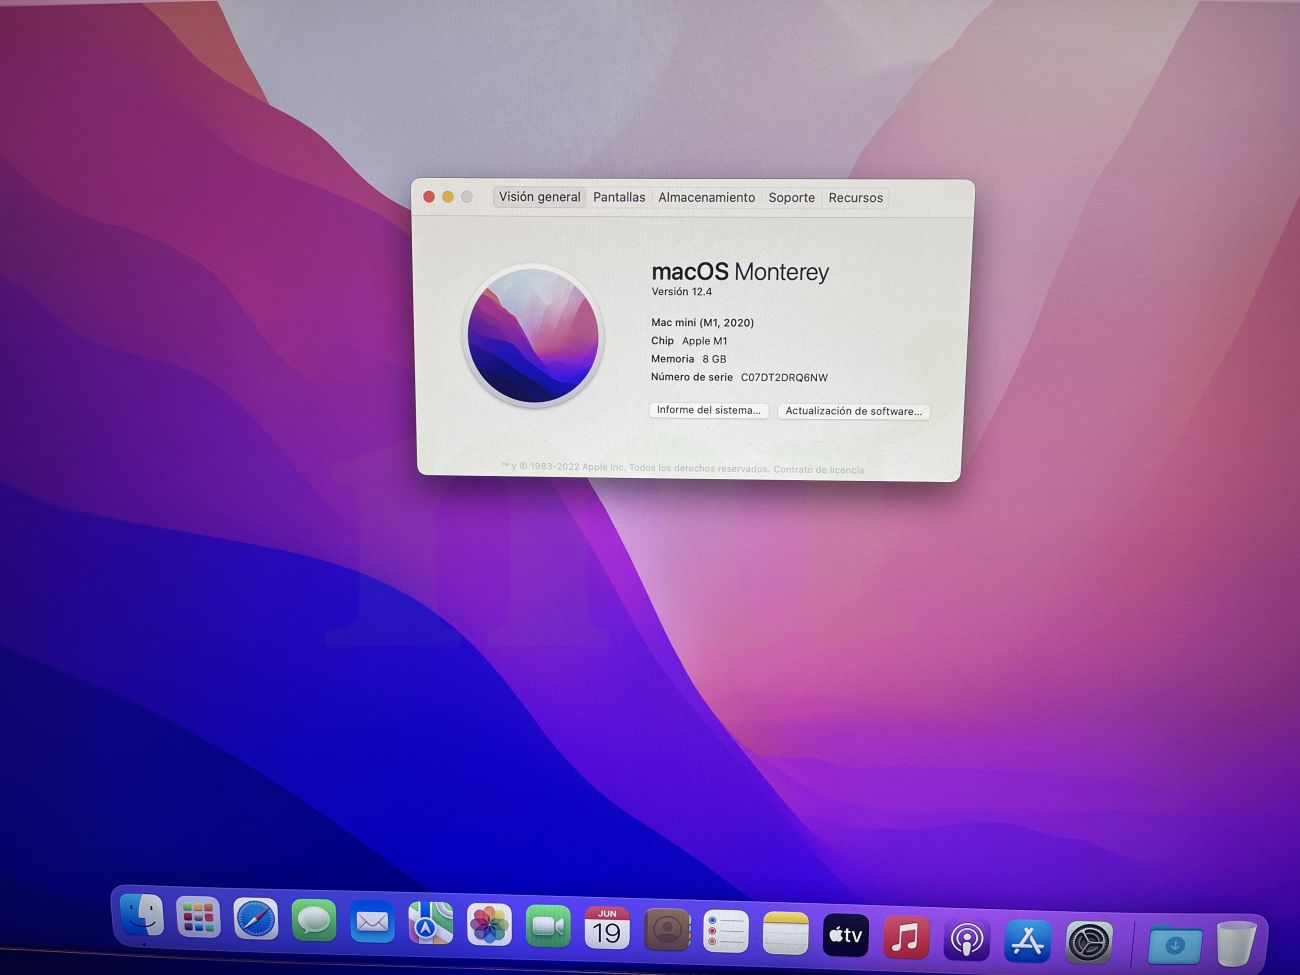Switch to the Pantallas tab
The image size is (1300, 975).
coord(619,197)
